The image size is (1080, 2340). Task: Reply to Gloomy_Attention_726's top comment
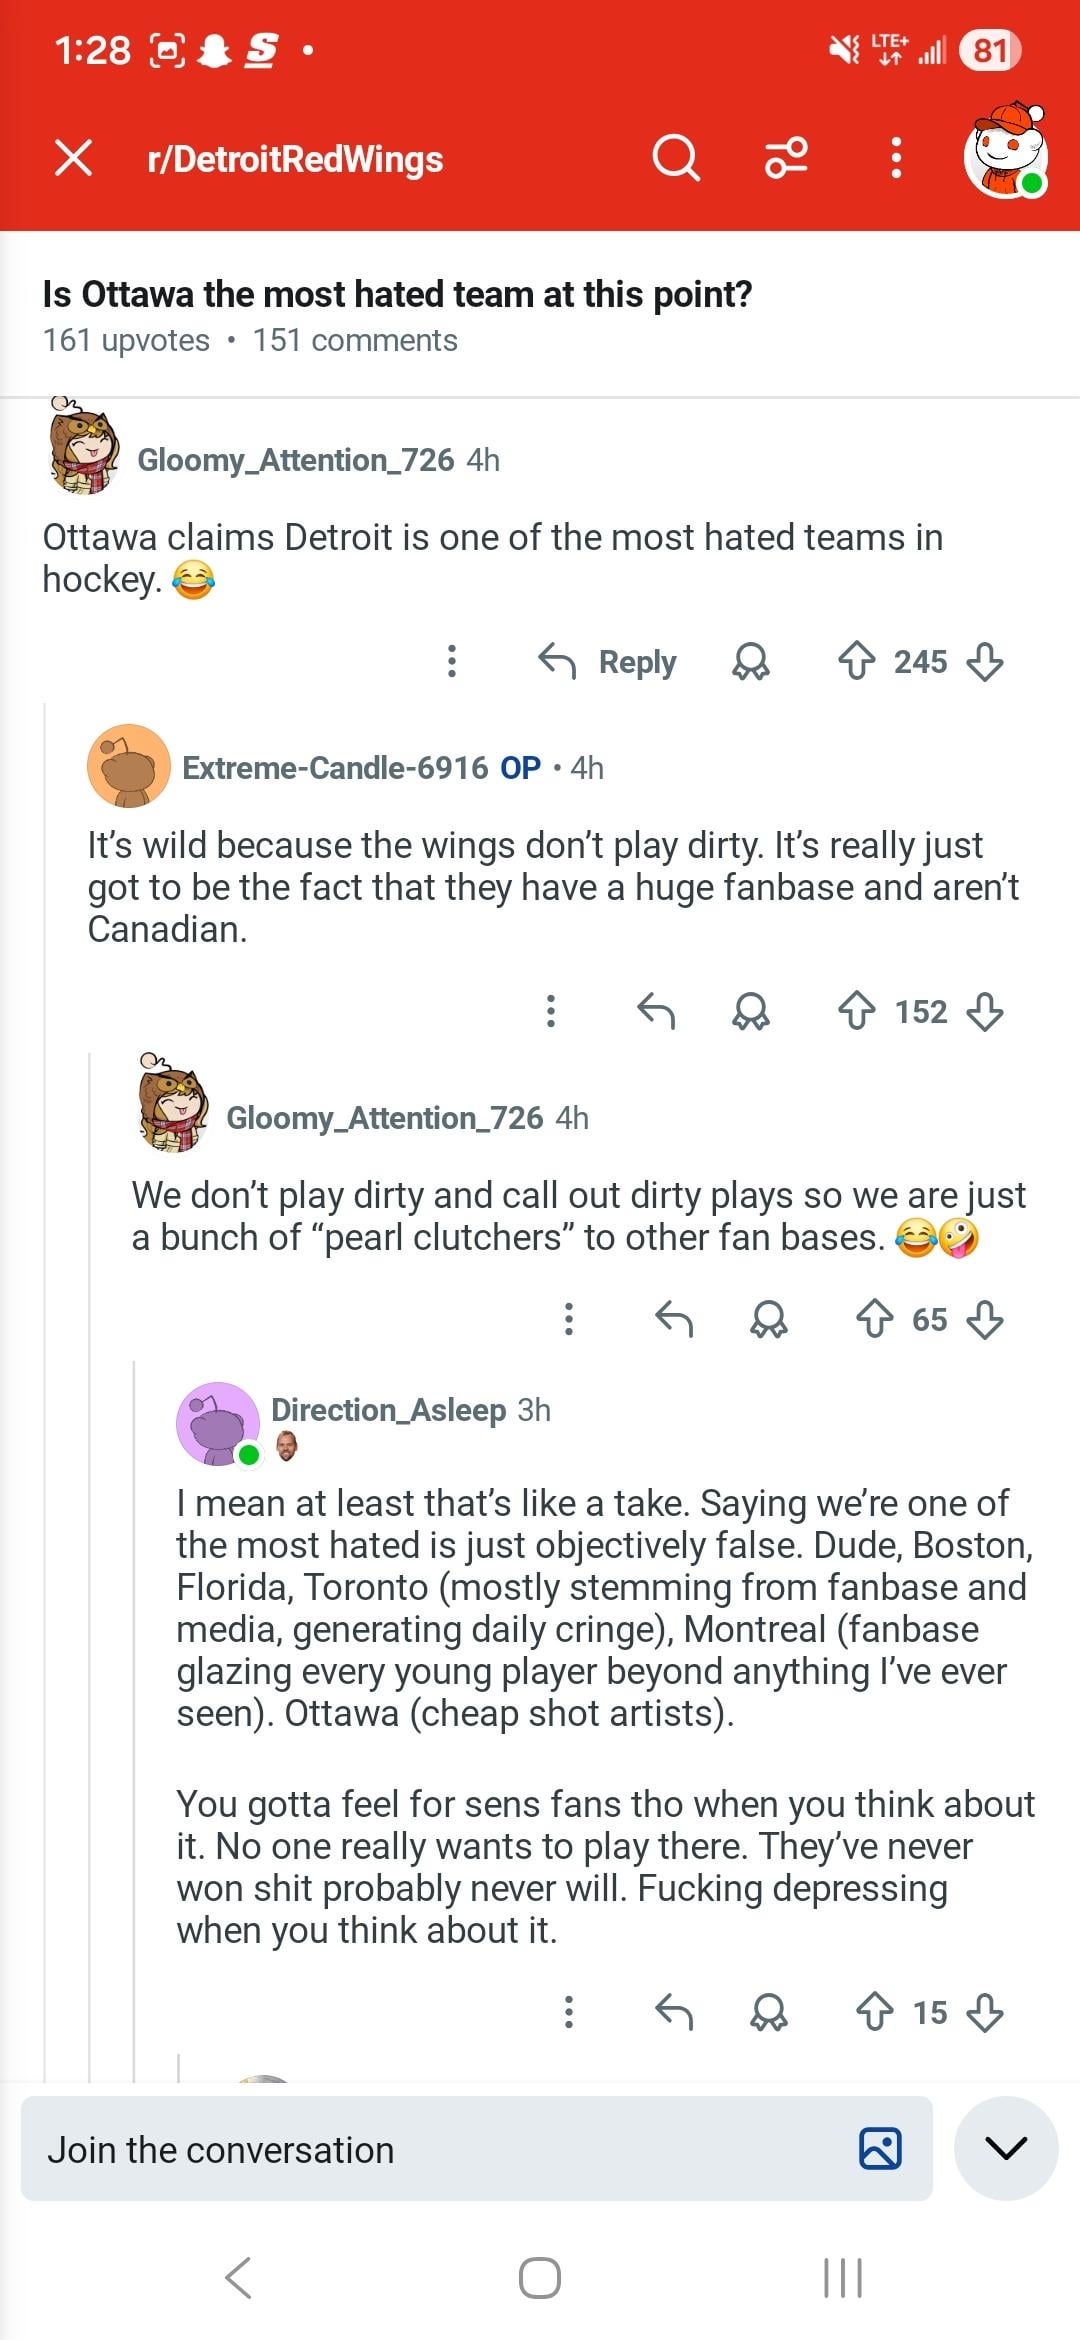(x=607, y=662)
